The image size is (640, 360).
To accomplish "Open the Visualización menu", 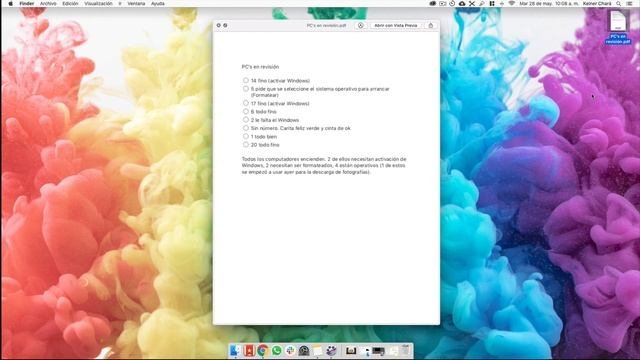I will pos(98,4).
